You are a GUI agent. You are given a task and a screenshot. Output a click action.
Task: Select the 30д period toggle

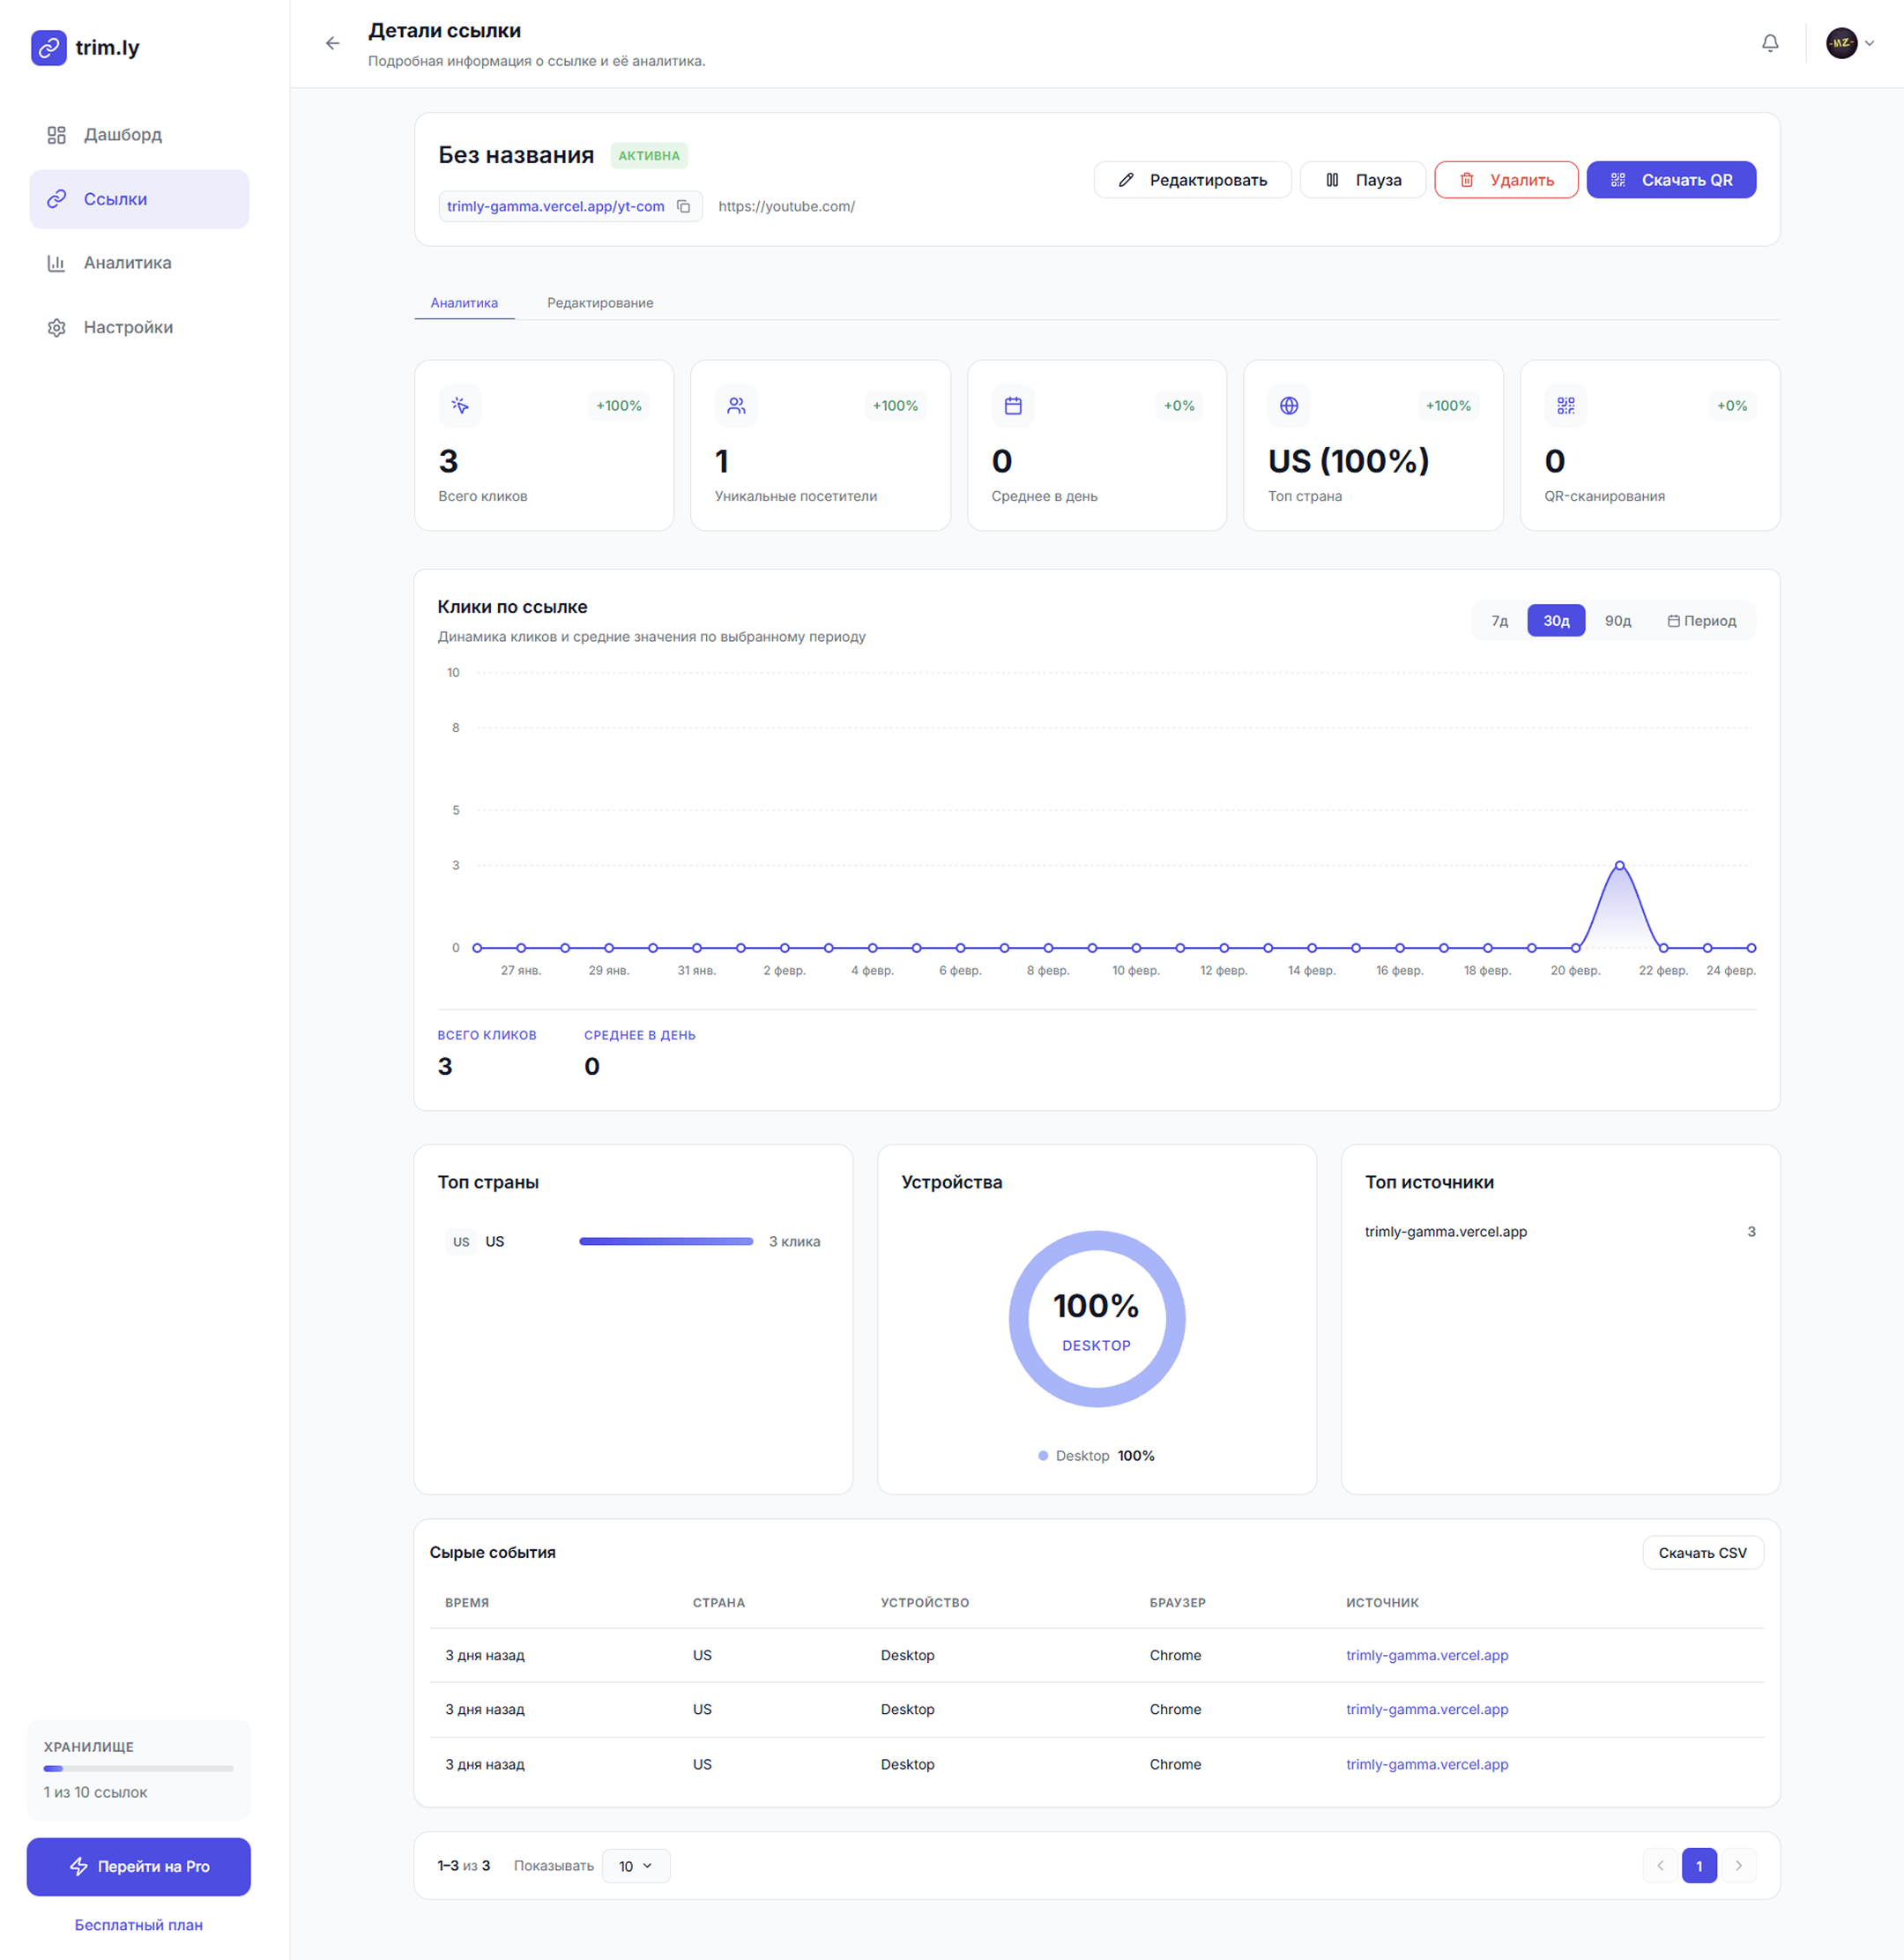pos(1555,621)
